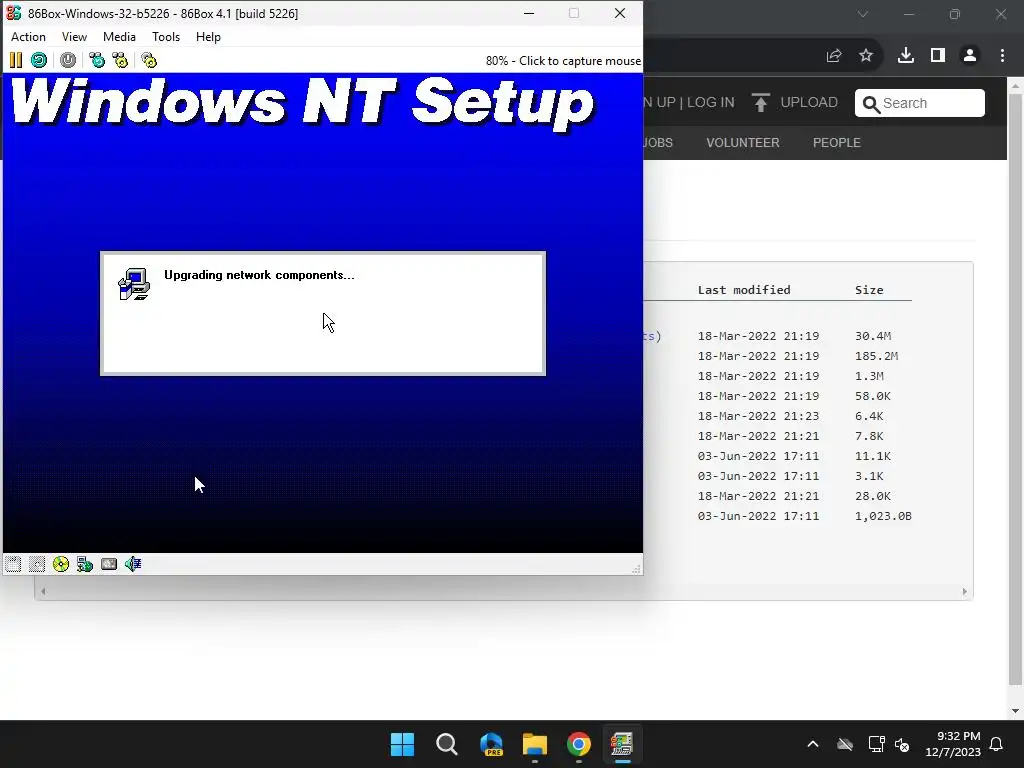Bookmark the page with star icon
Image resolution: width=1024 pixels, height=768 pixels.
[x=866, y=56]
